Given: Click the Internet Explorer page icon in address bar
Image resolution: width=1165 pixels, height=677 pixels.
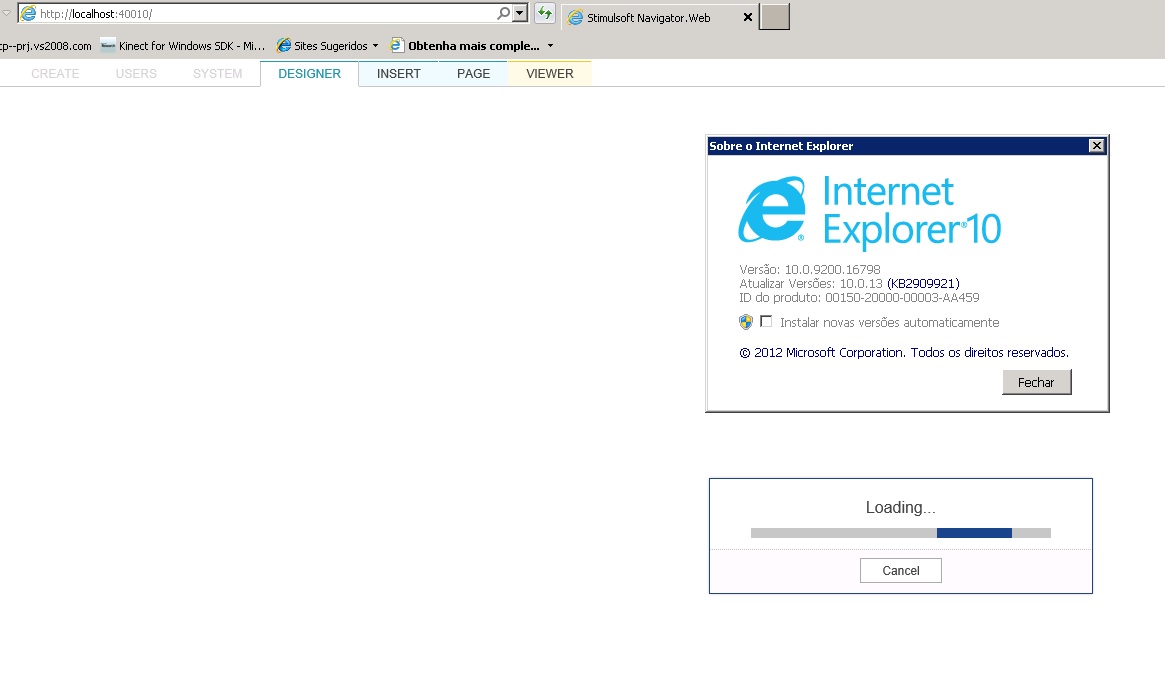Looking at the screenshot, I should [x=28, y=13].
